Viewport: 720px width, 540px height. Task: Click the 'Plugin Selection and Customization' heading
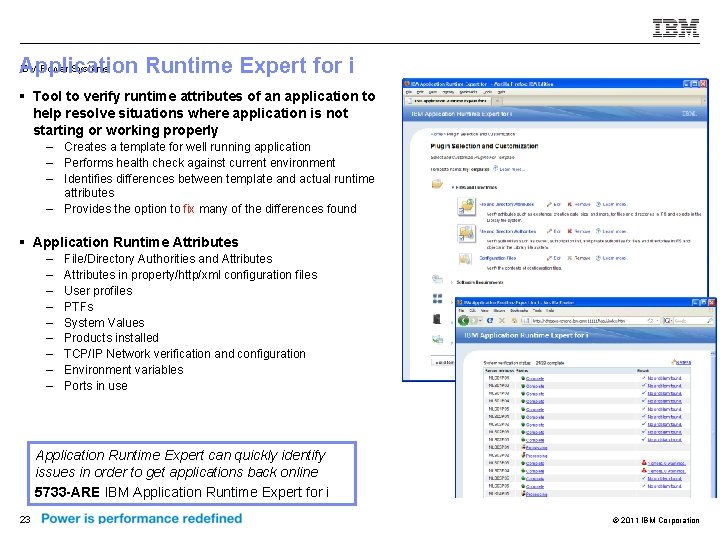click(x=484, y=146)
